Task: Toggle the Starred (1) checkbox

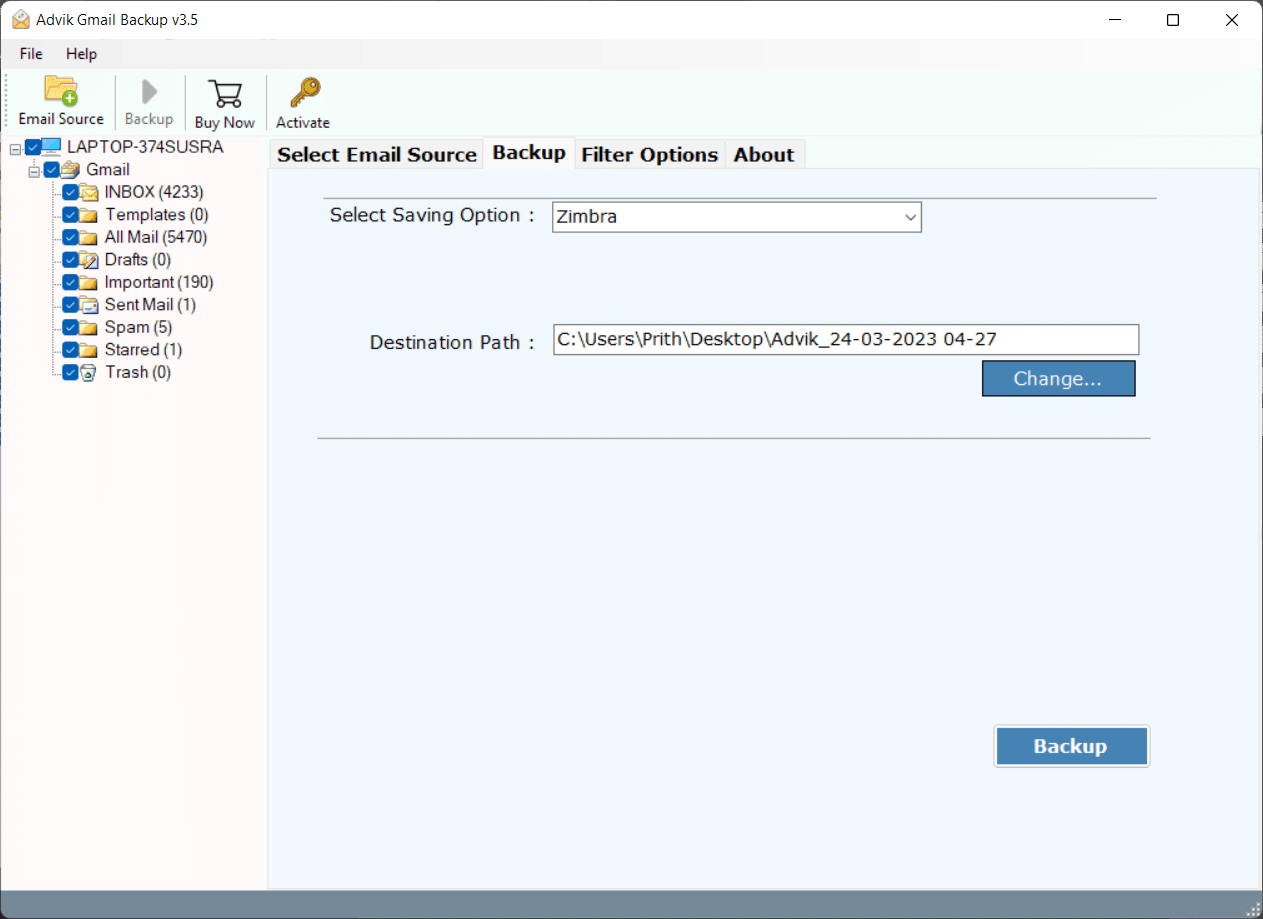Action: (70, 350)
